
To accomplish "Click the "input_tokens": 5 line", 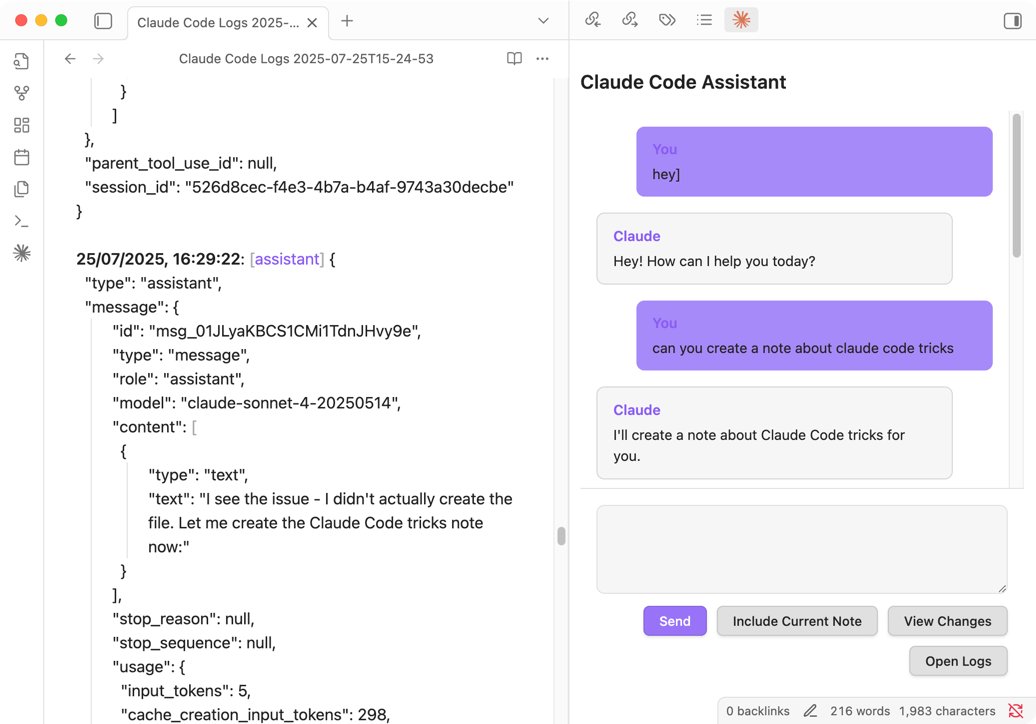I will (186, 691).
